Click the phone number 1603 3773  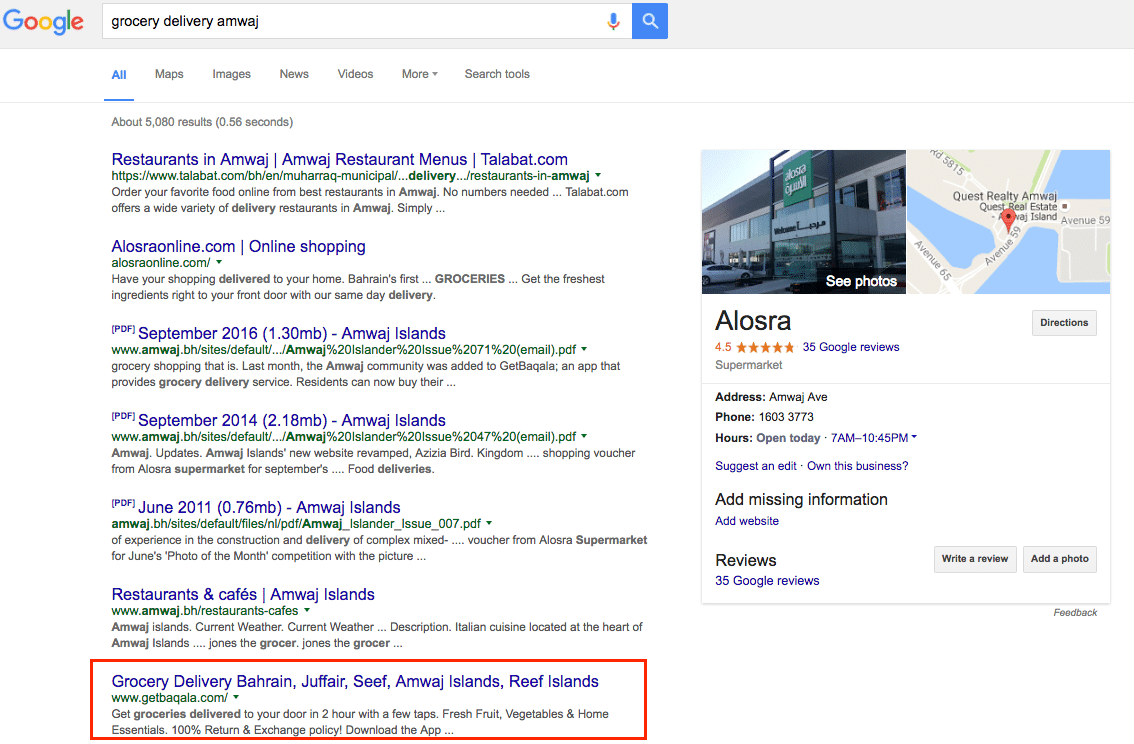pos(786,417)
